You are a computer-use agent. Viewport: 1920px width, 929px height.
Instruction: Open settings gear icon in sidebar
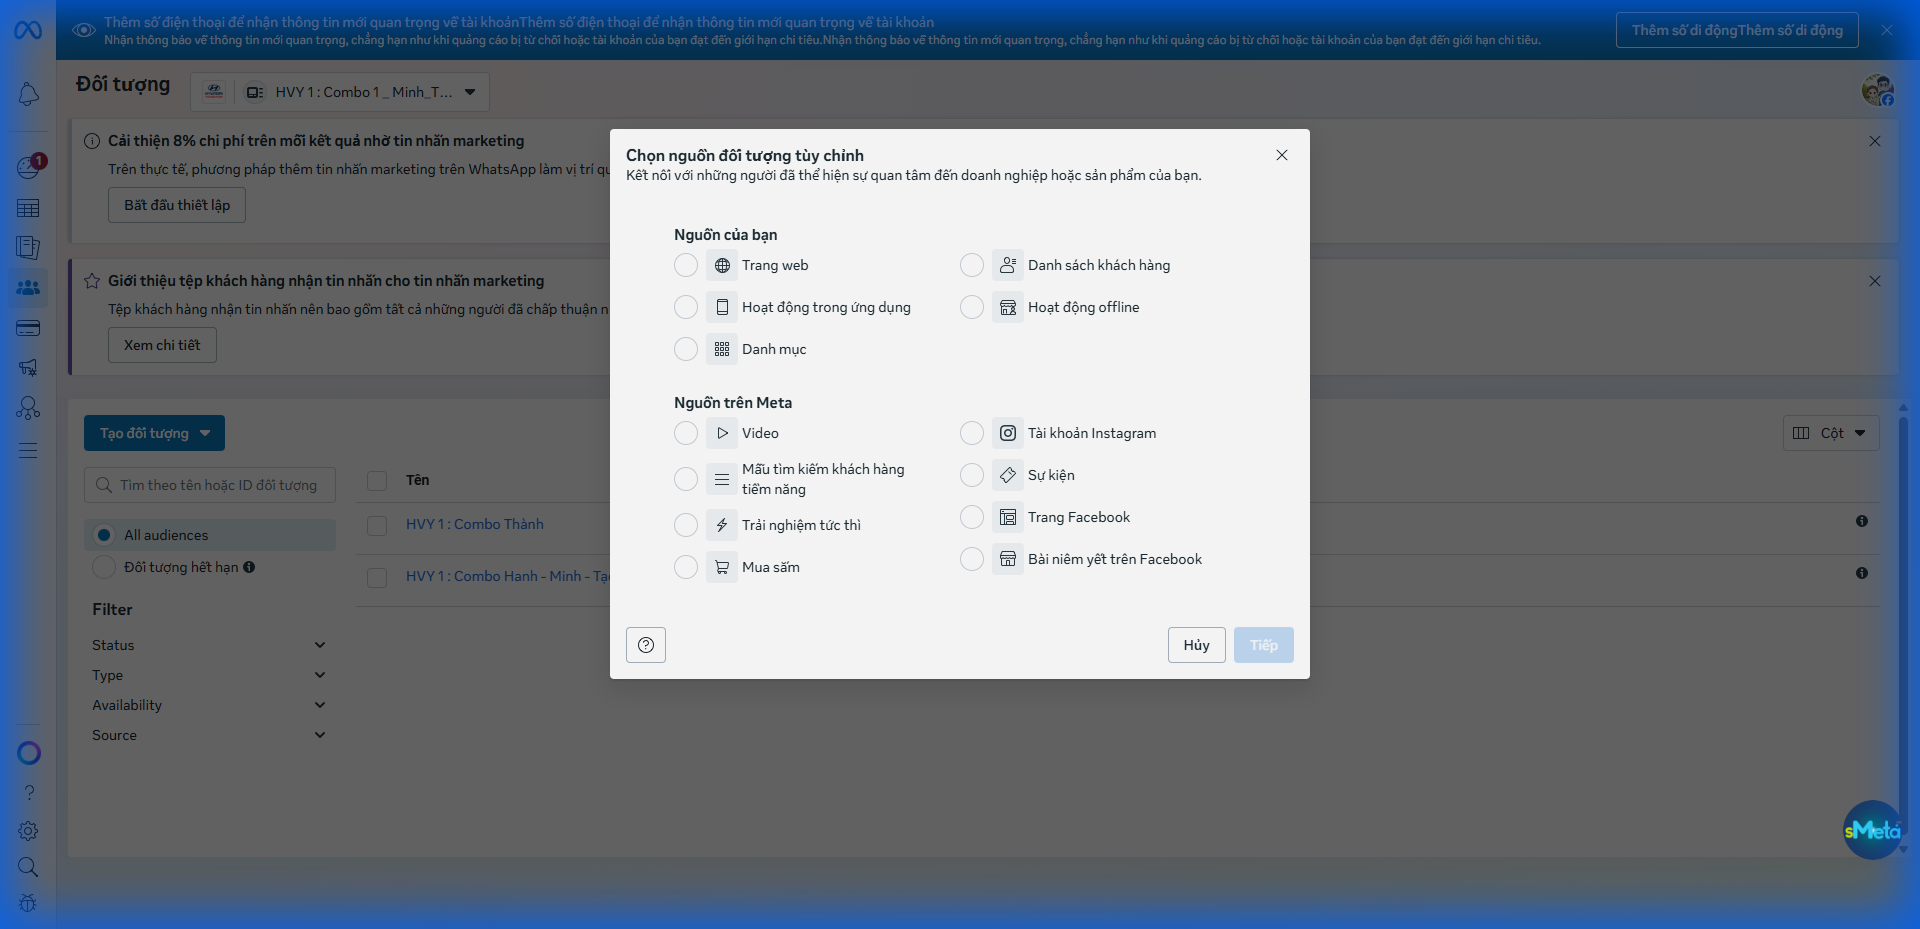[28, 831]
